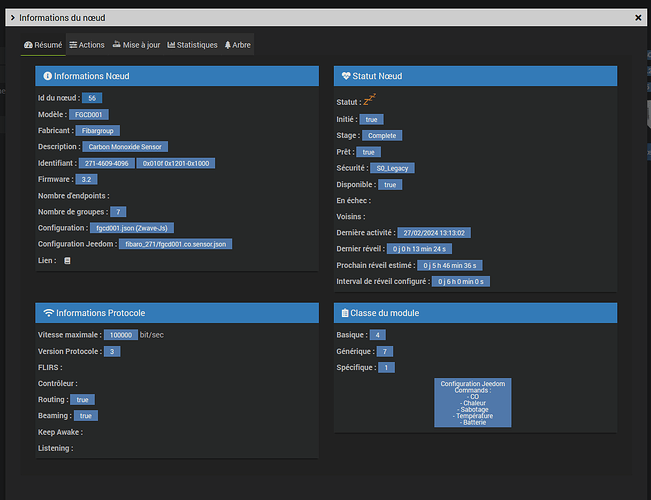Click the Statut Nœud panel header
This screenshot has height=500, width=651.
coord(476,76)
